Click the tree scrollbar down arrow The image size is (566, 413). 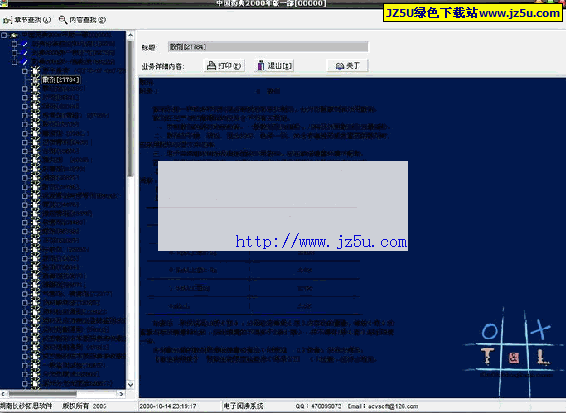tap(130, 385)
